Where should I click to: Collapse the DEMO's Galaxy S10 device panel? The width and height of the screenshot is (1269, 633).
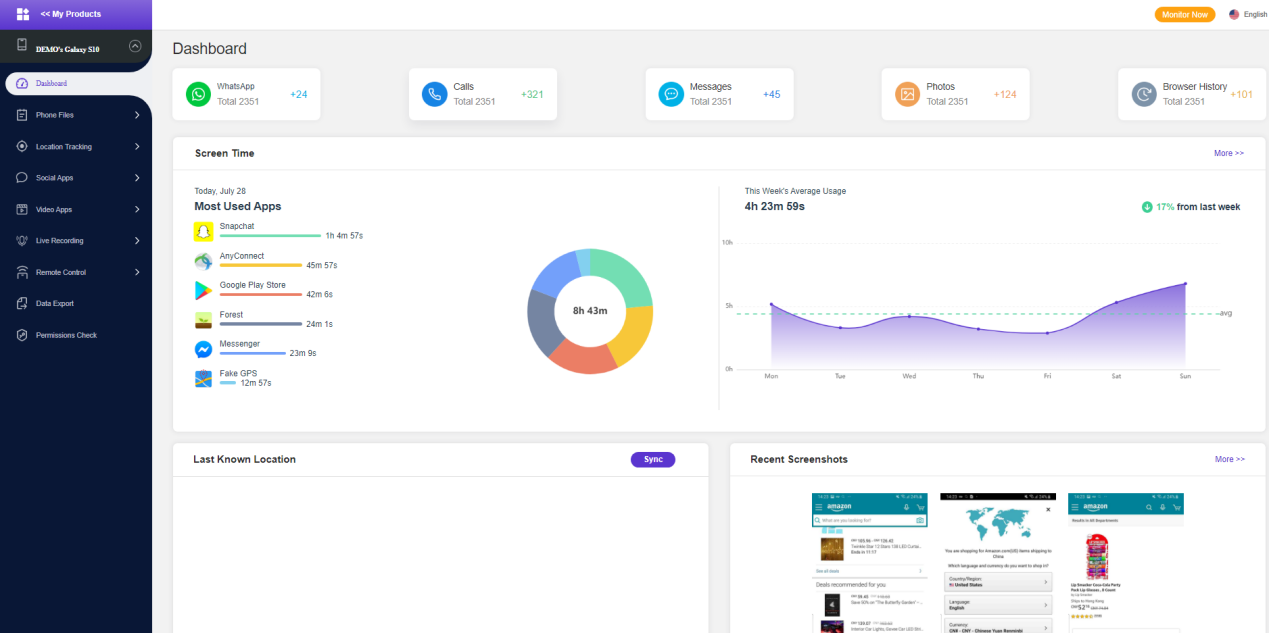(135, 46)
